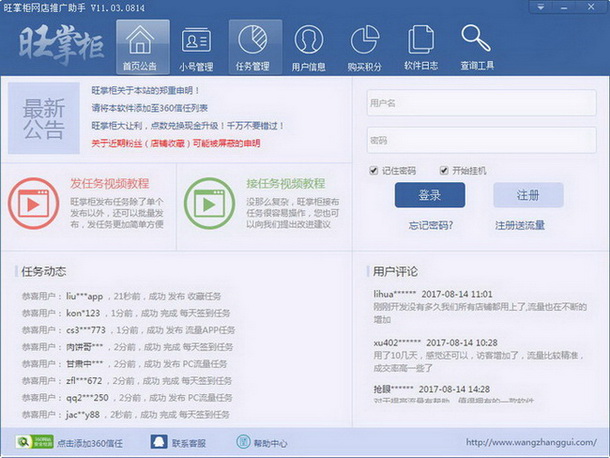Open 任务管理 task management
610x458 pixels.
tap(255, 47)
